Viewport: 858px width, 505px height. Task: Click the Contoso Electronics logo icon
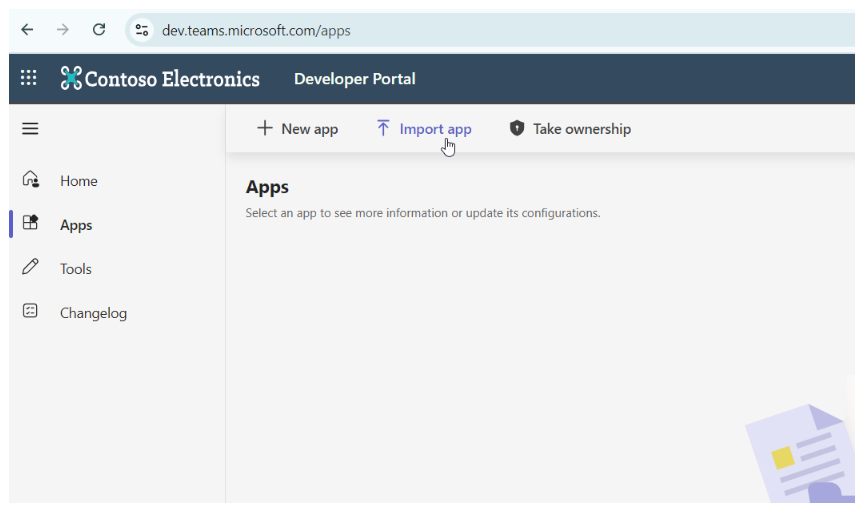(71, 78)
